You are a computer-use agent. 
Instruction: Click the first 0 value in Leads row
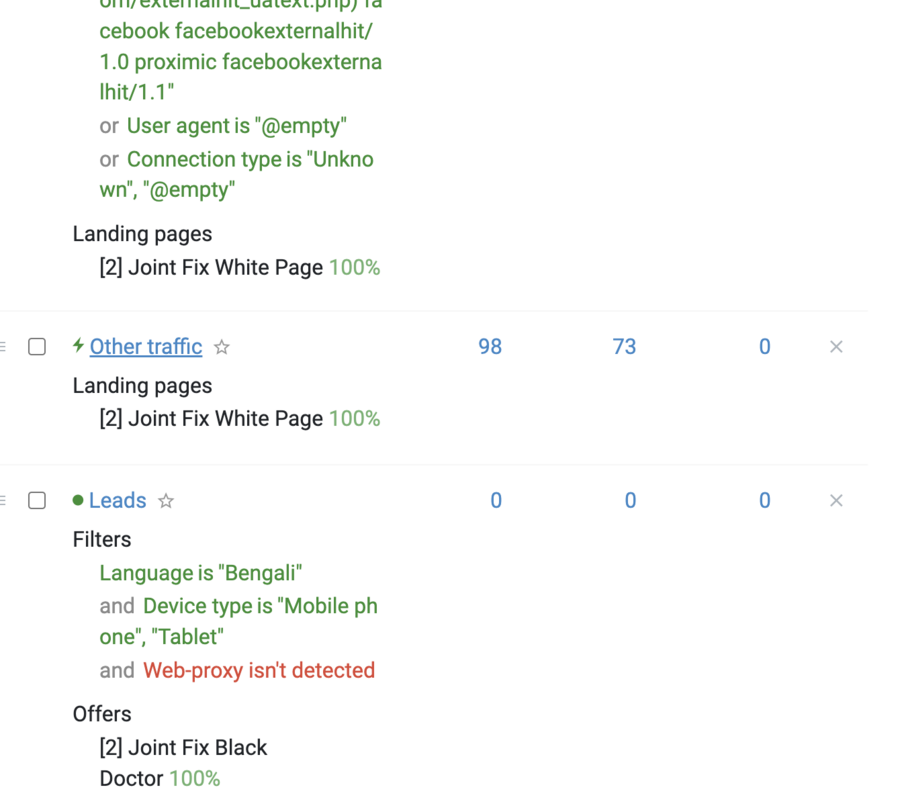[496, 501]
